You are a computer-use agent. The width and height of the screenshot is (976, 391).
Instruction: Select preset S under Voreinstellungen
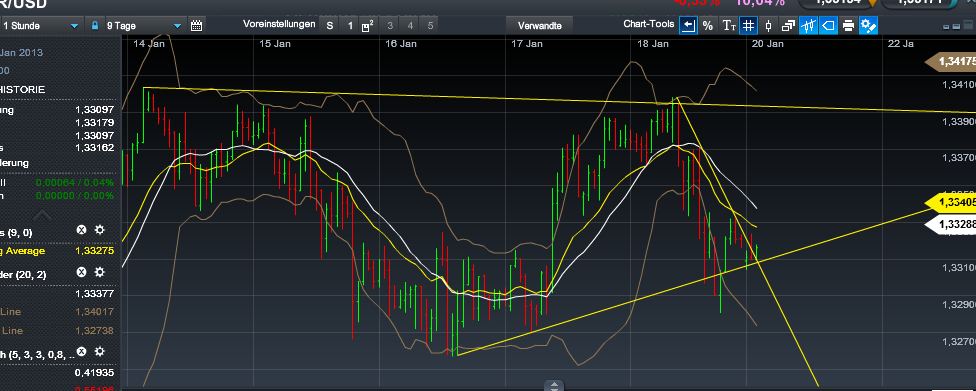coord(330,26)
